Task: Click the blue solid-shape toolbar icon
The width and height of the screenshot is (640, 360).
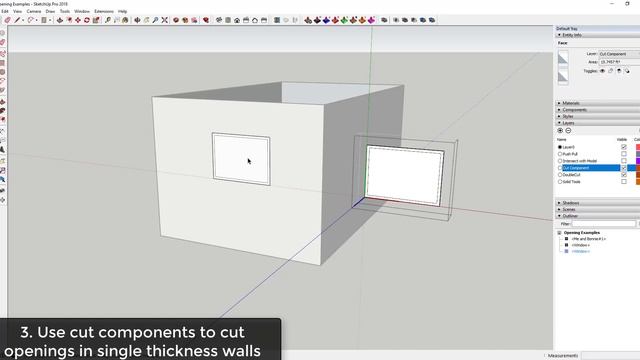Action: click(x=326, y=20)
